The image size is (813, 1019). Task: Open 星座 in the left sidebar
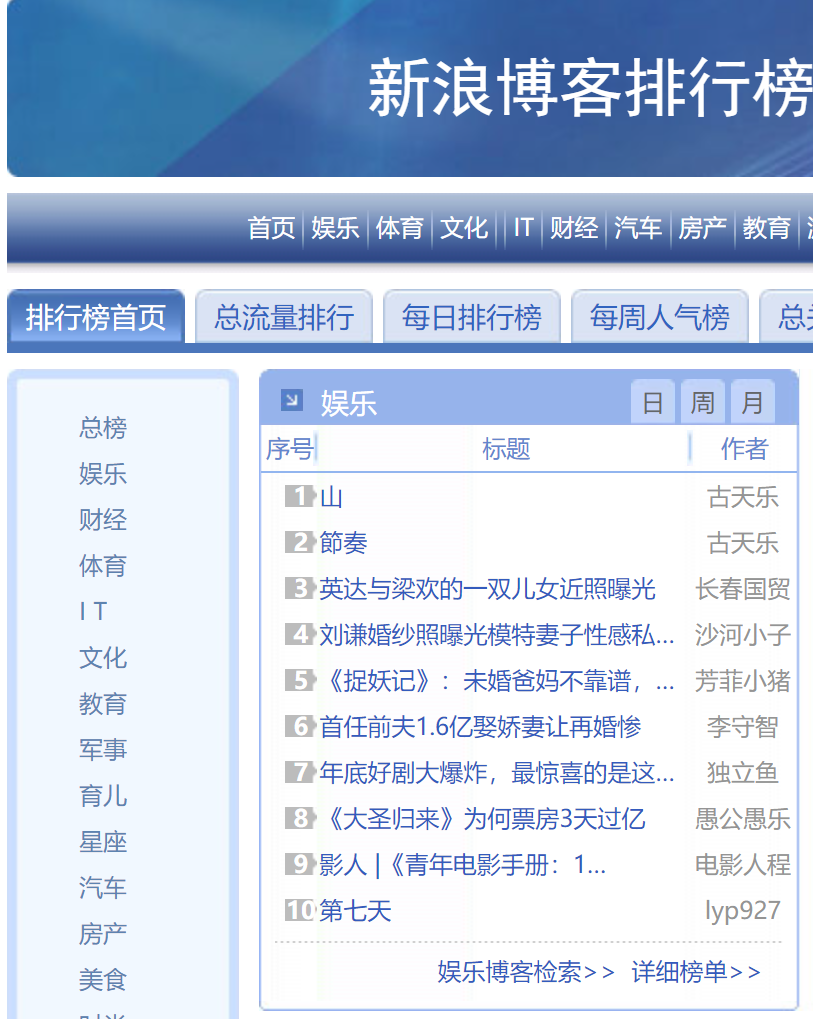point(103,842)
